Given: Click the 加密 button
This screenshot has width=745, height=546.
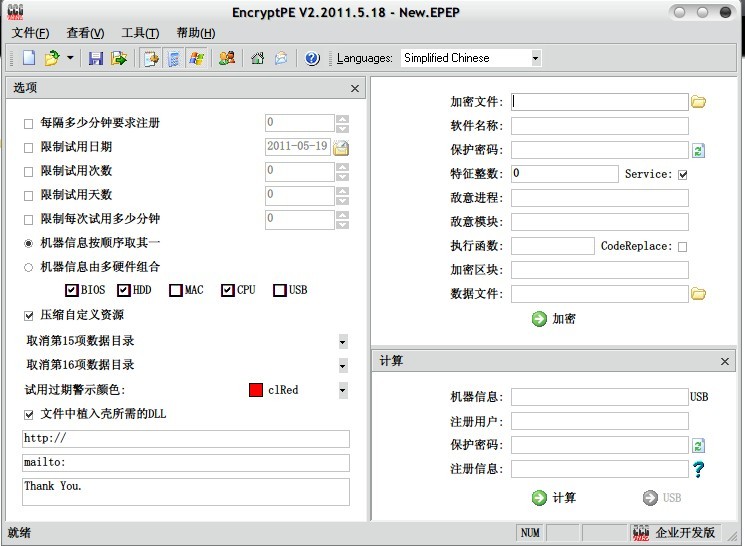Looking at the screenshot, I should [554, 319].
